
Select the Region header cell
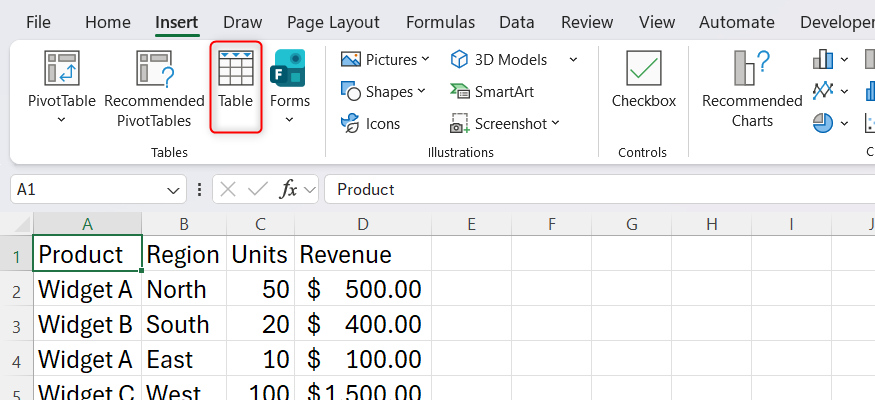184,254
